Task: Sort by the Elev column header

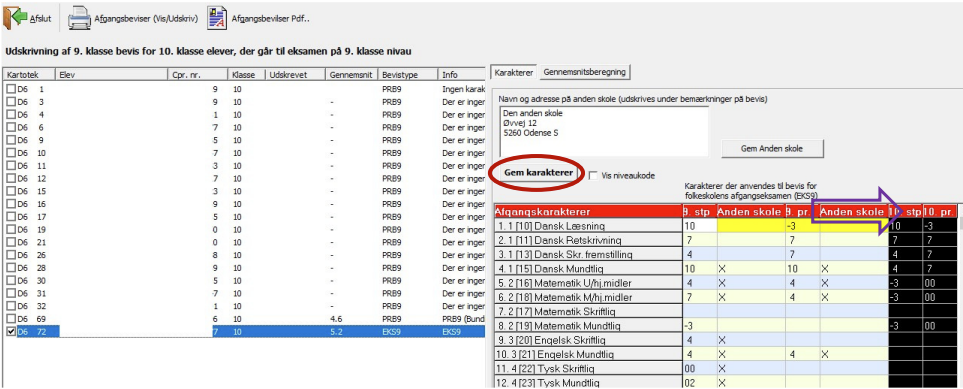Action: pos(111,75)
